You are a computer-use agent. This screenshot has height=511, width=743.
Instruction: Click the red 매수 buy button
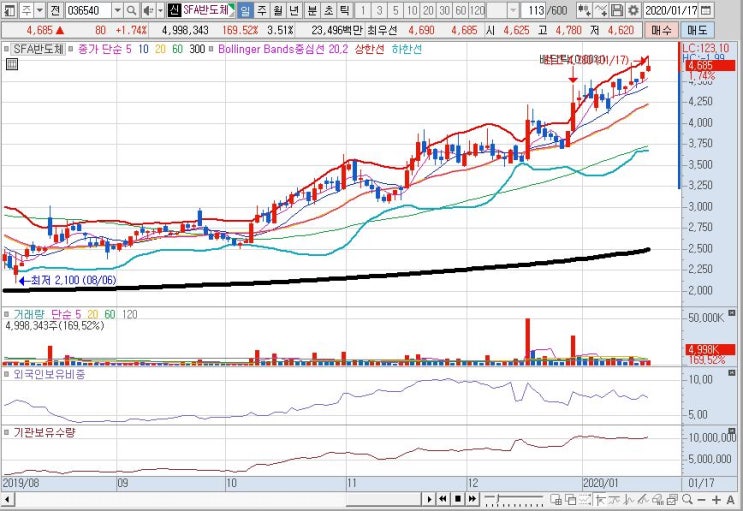(661, 30)
